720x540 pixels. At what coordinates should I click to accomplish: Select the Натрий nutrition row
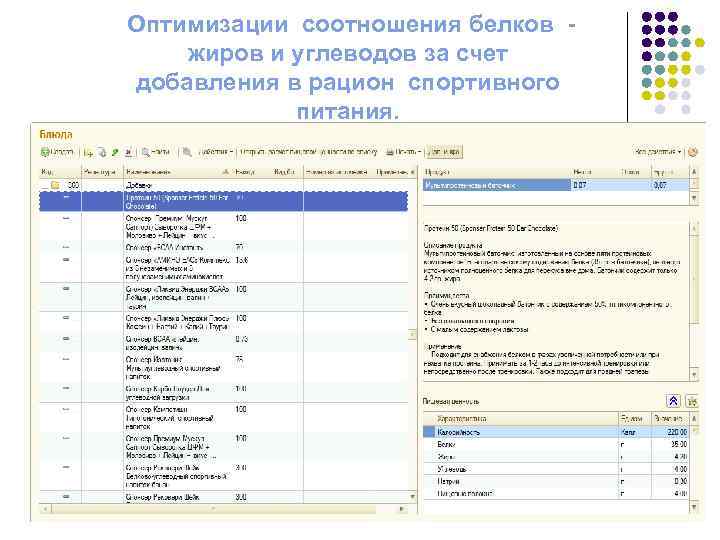pos(556,481)
